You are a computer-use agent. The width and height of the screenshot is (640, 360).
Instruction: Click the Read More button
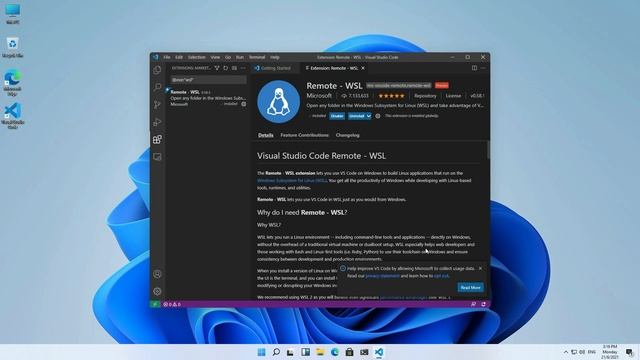pyautogui.click(x=471, y=287)
